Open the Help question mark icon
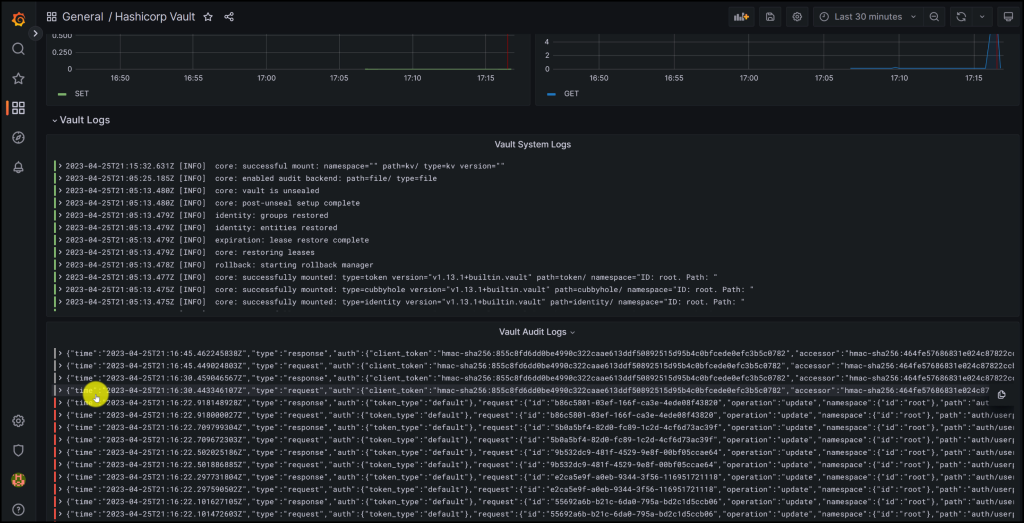This screenshot has width=1024, height=523. click(x=18, y=509)
